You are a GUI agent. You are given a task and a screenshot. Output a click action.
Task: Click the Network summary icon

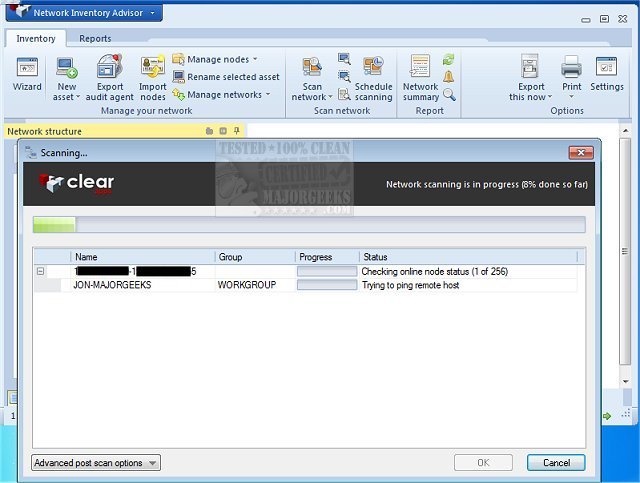[420, 66]
